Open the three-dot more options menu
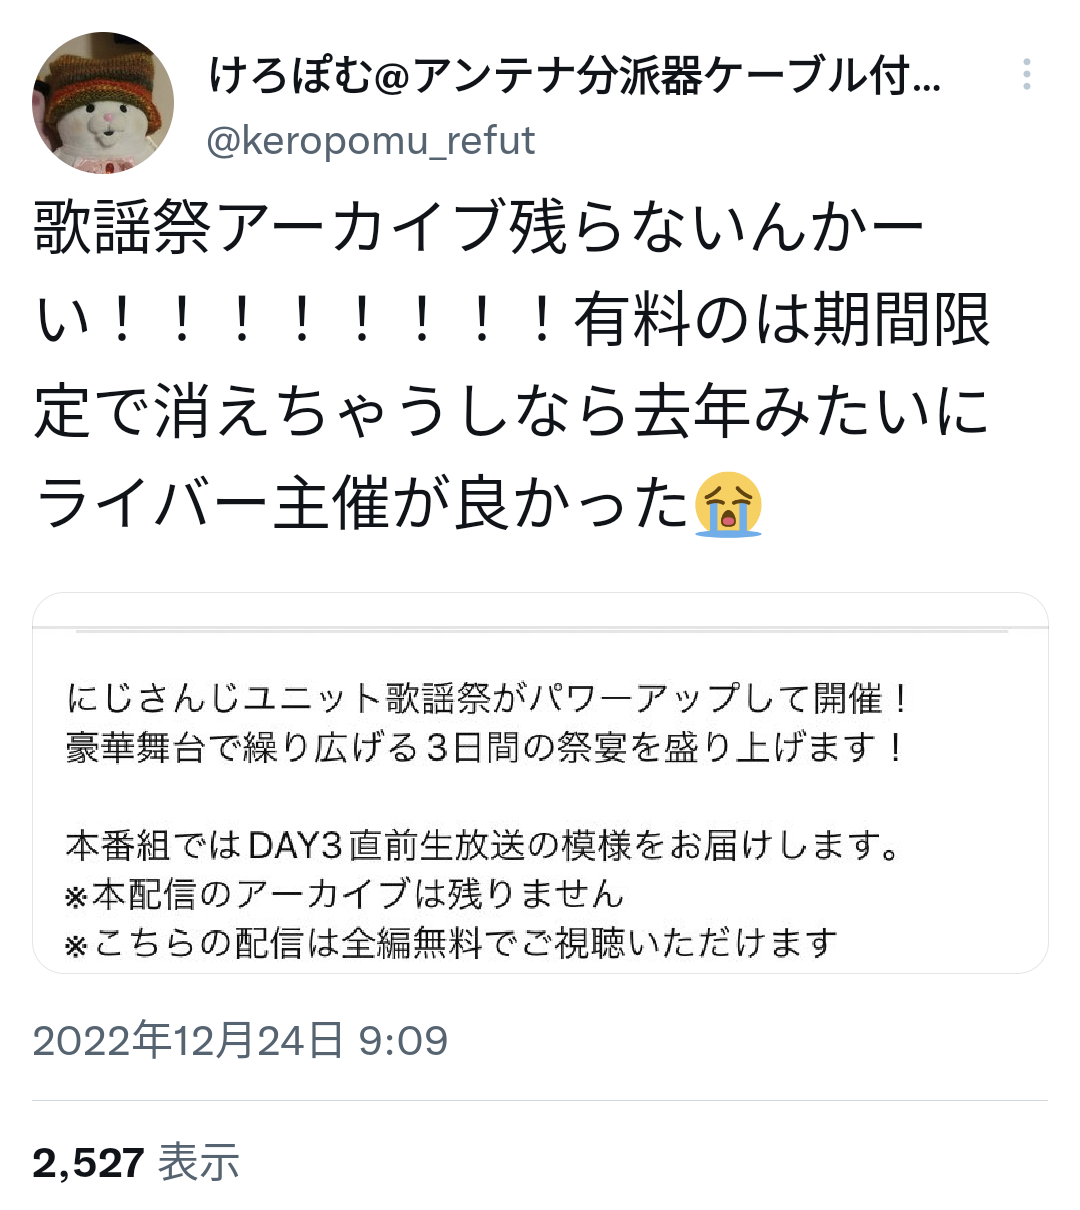 [x=1027, y=75]
